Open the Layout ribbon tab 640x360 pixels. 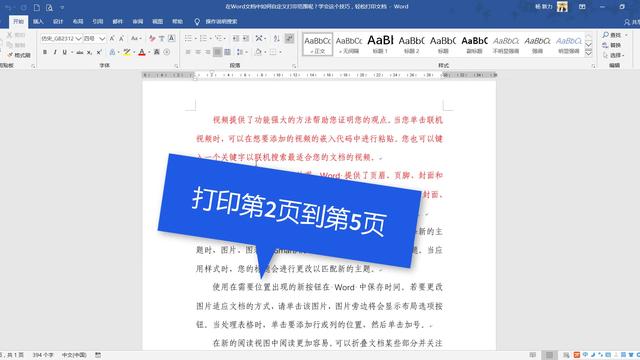tap(78, 21)
